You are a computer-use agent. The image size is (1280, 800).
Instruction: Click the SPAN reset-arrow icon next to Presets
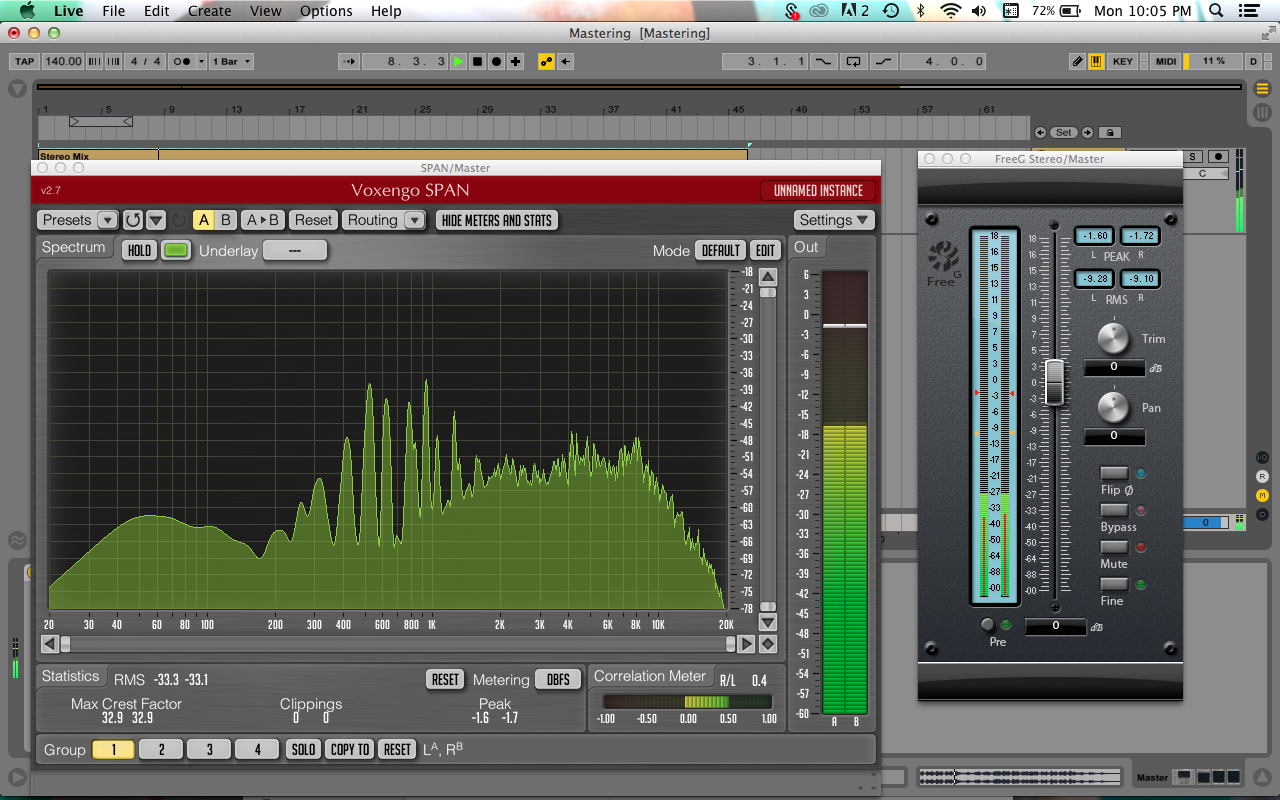click(x=133, y=220)
